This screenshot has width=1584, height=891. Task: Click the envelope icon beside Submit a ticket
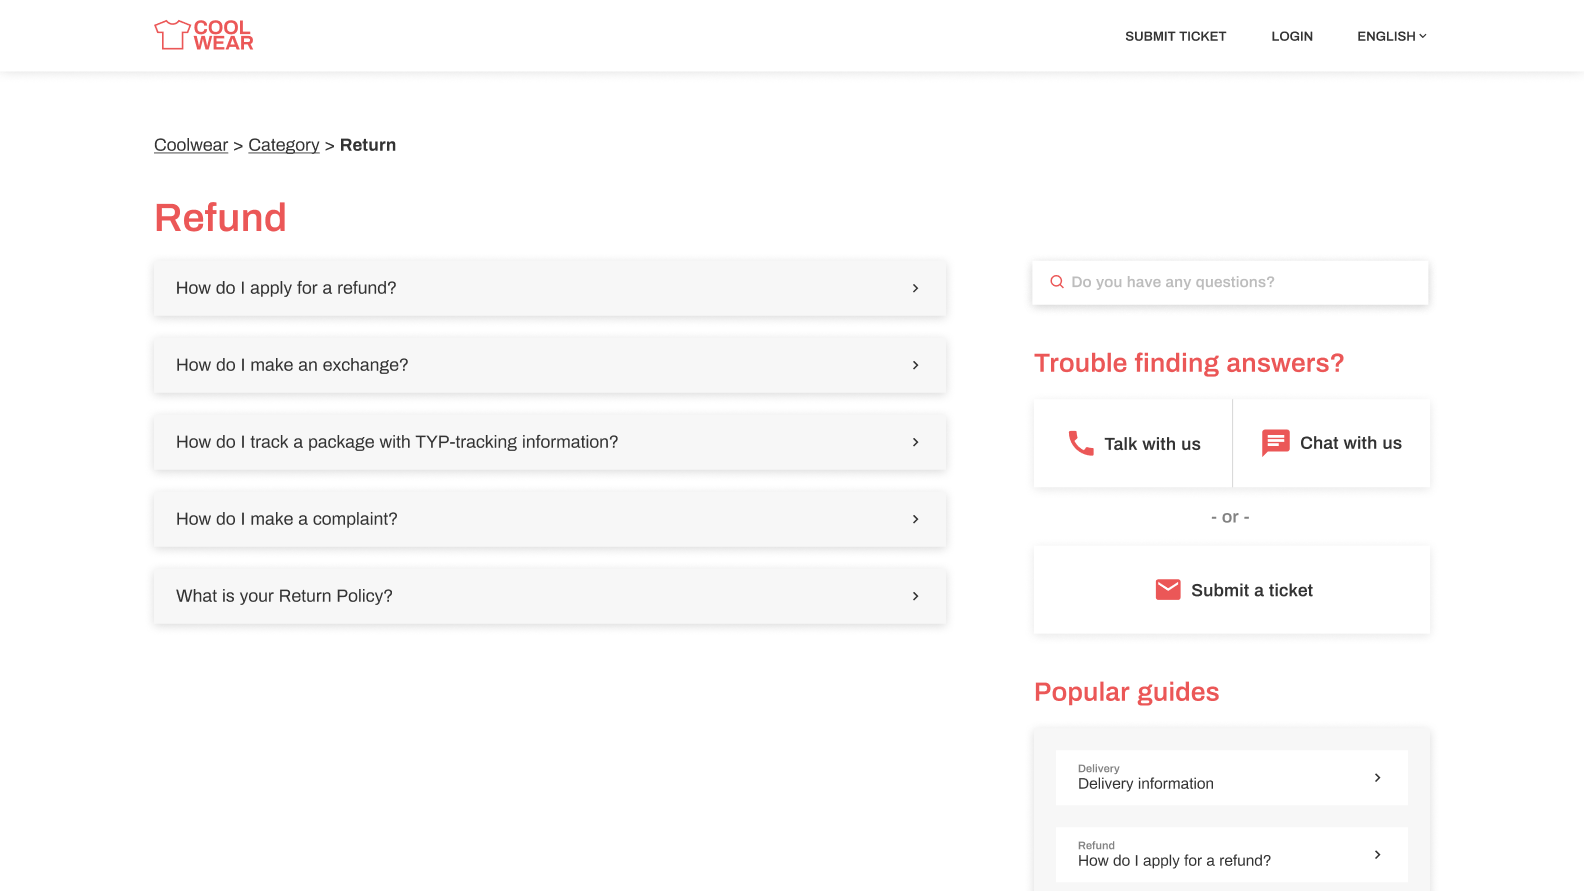coord(1167,590)
